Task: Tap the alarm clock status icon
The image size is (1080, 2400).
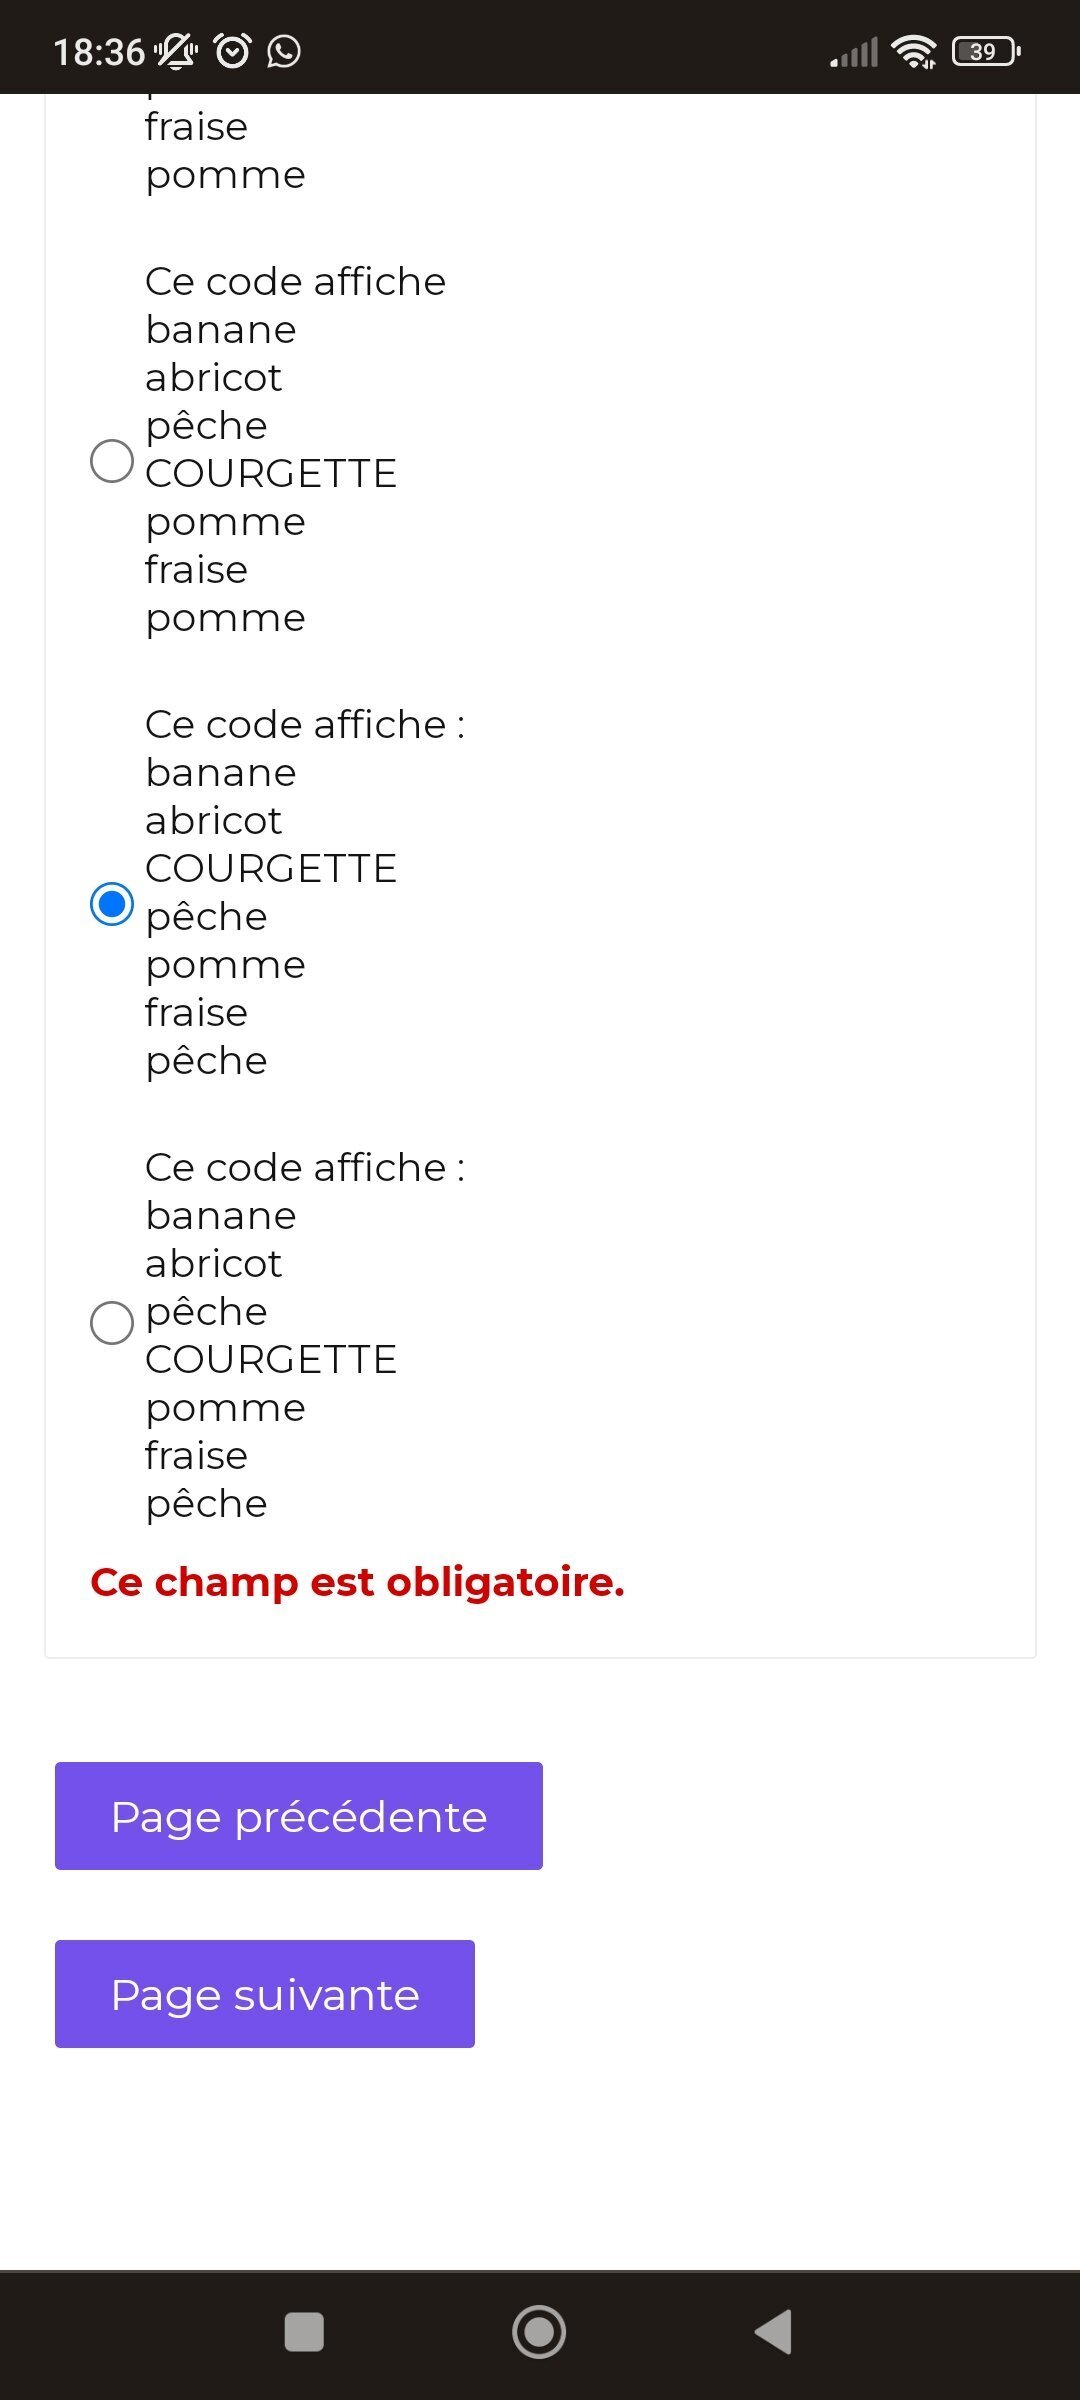Action: click(233, 51)
